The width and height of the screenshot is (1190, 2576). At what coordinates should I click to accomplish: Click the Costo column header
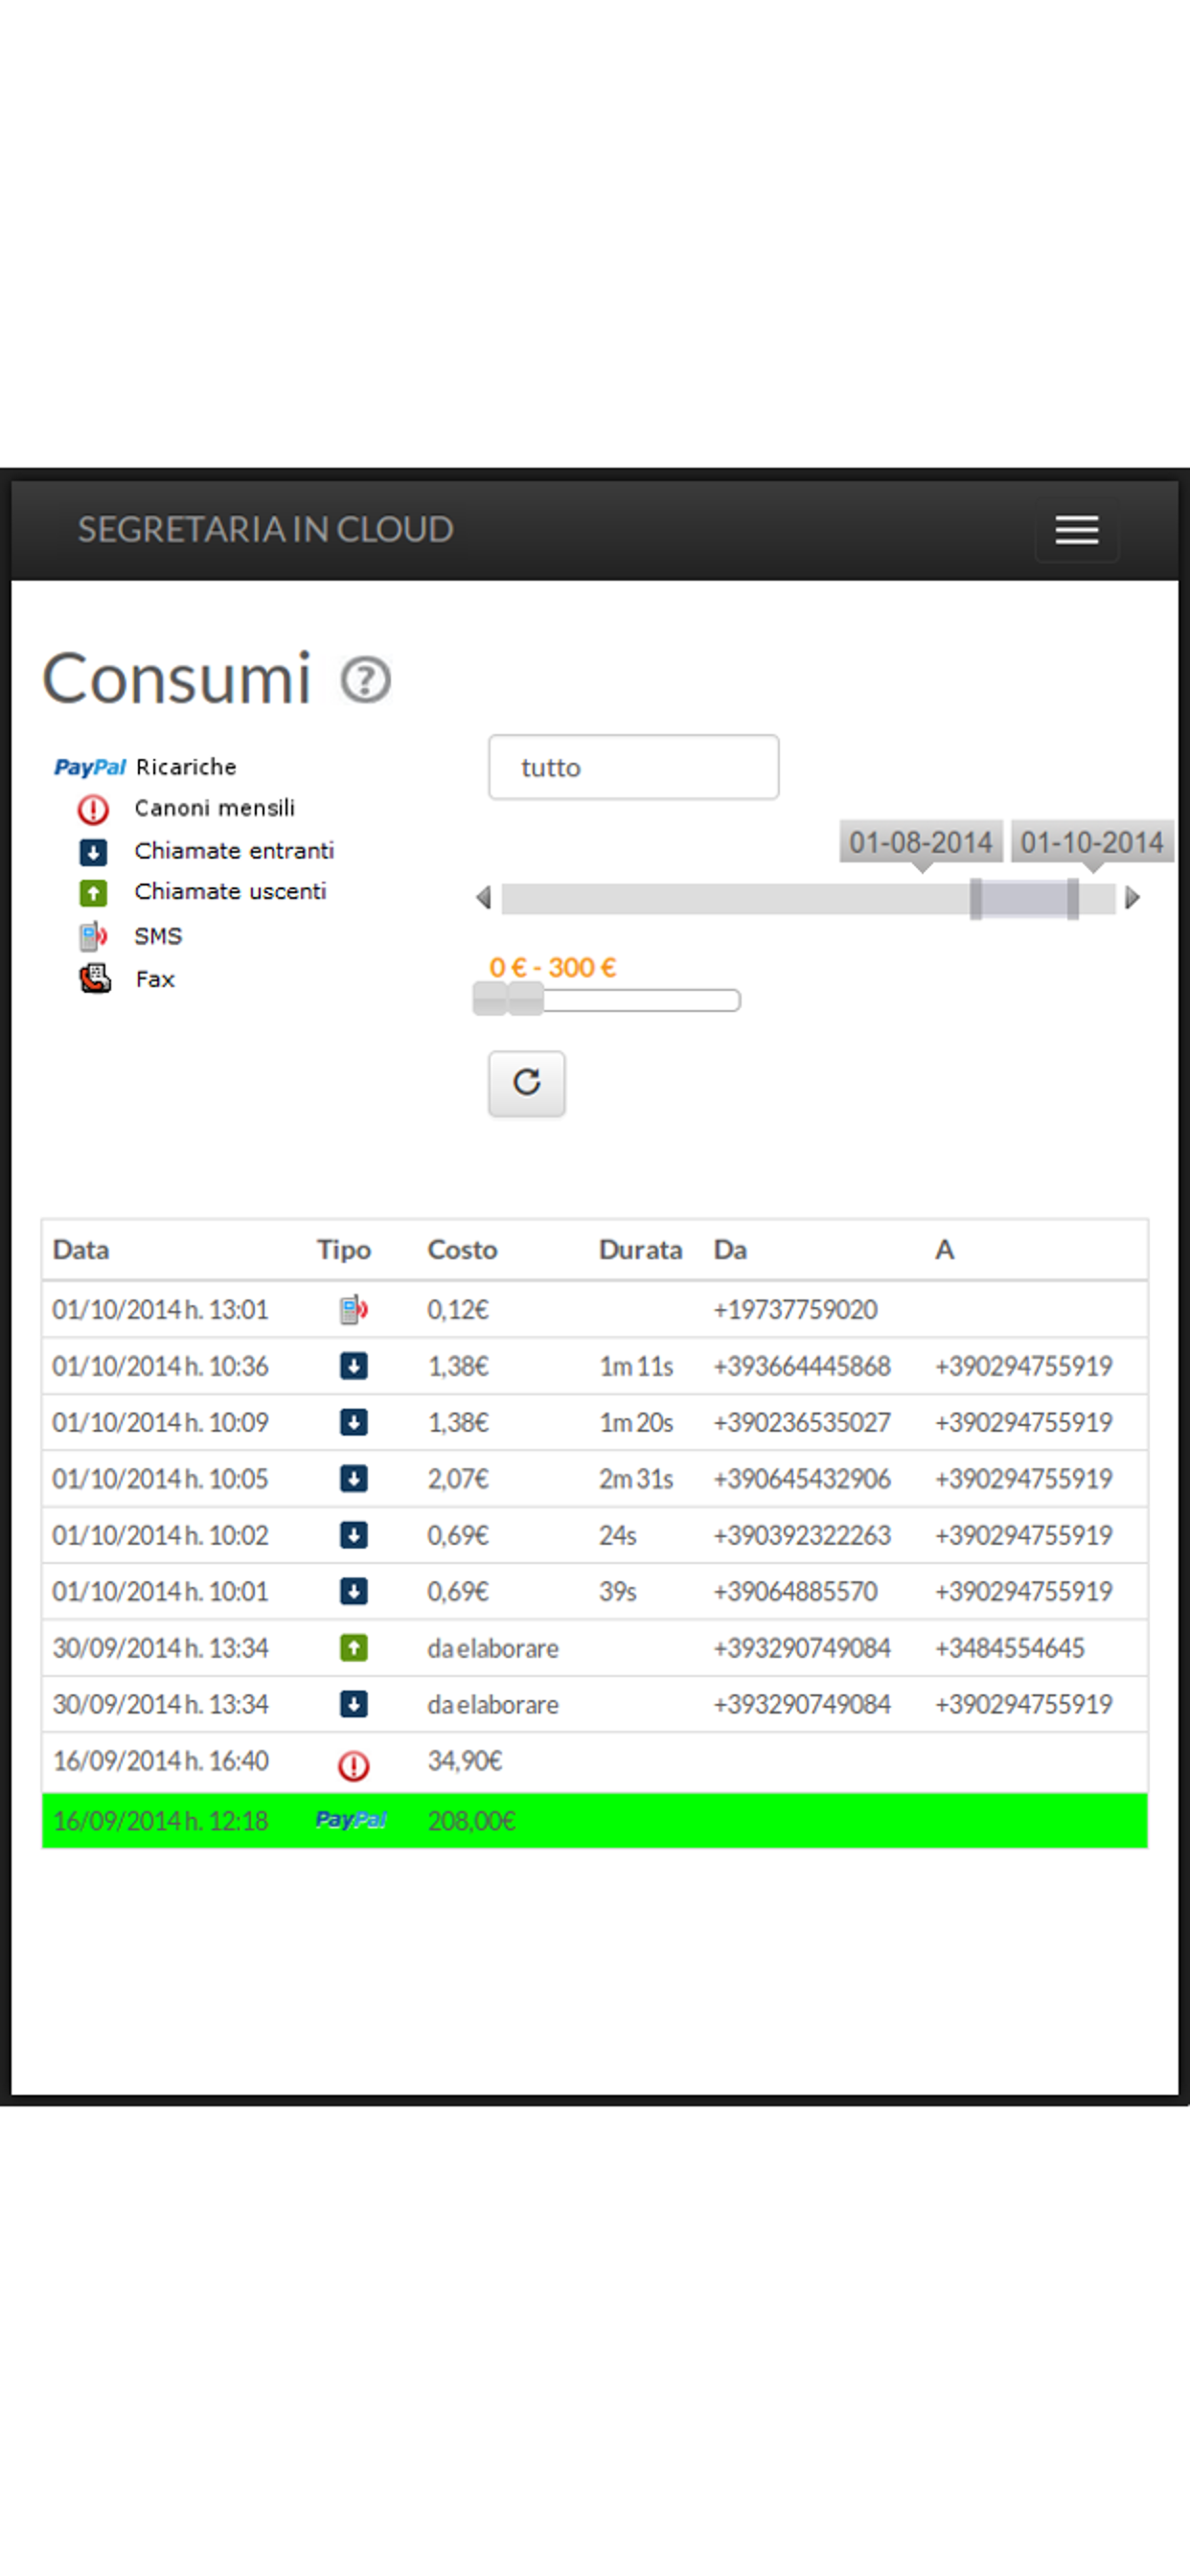click(462, 1250)
